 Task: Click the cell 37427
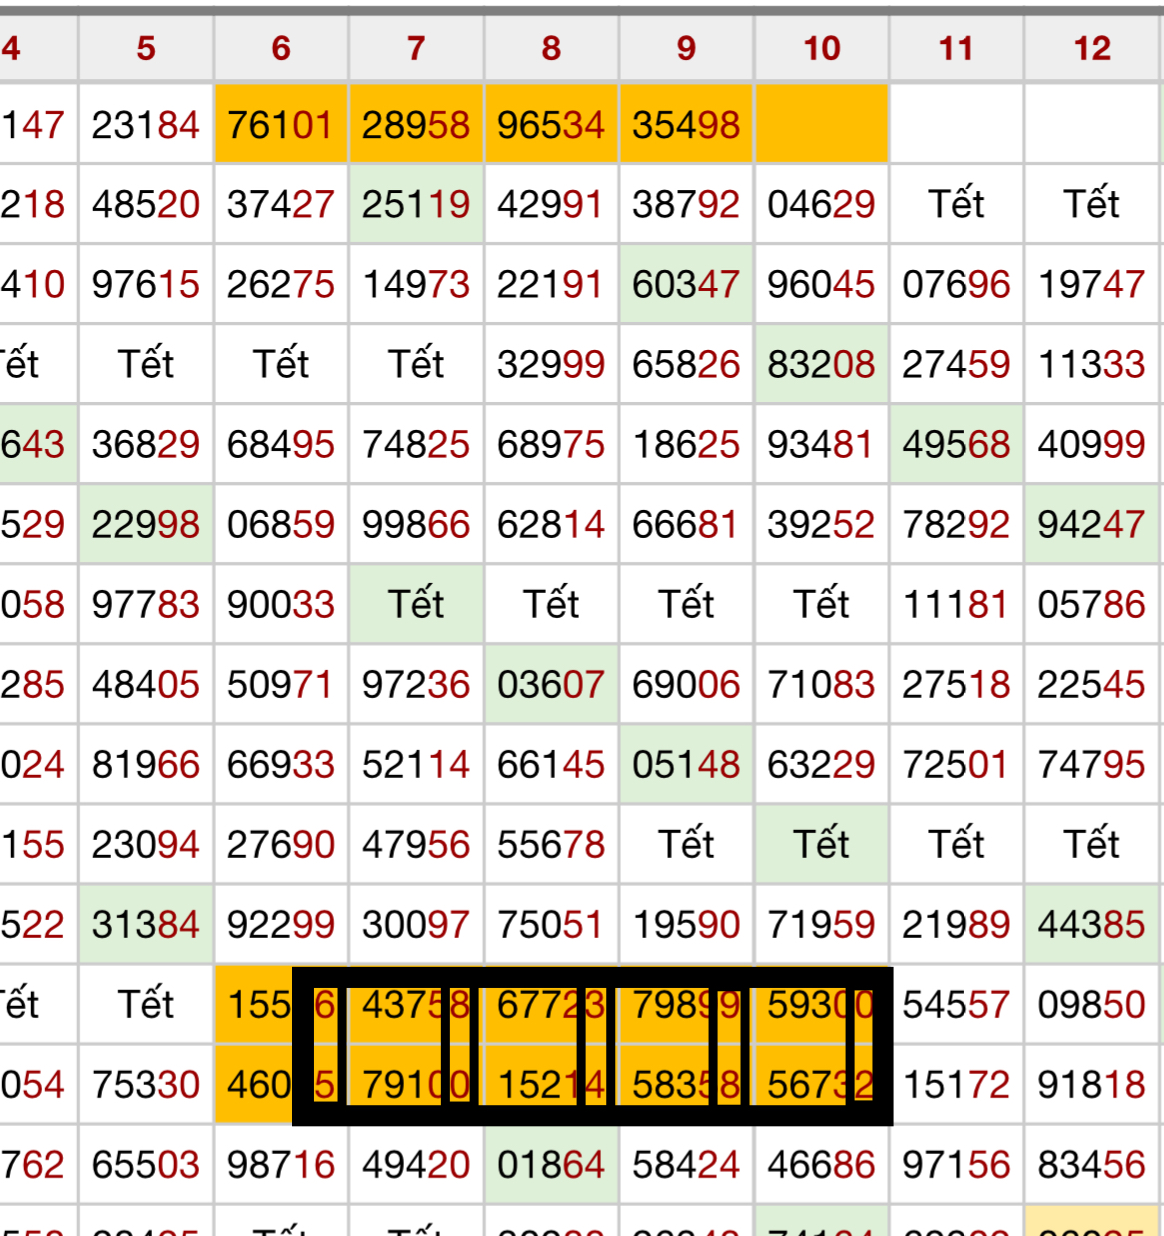point(281,204)
